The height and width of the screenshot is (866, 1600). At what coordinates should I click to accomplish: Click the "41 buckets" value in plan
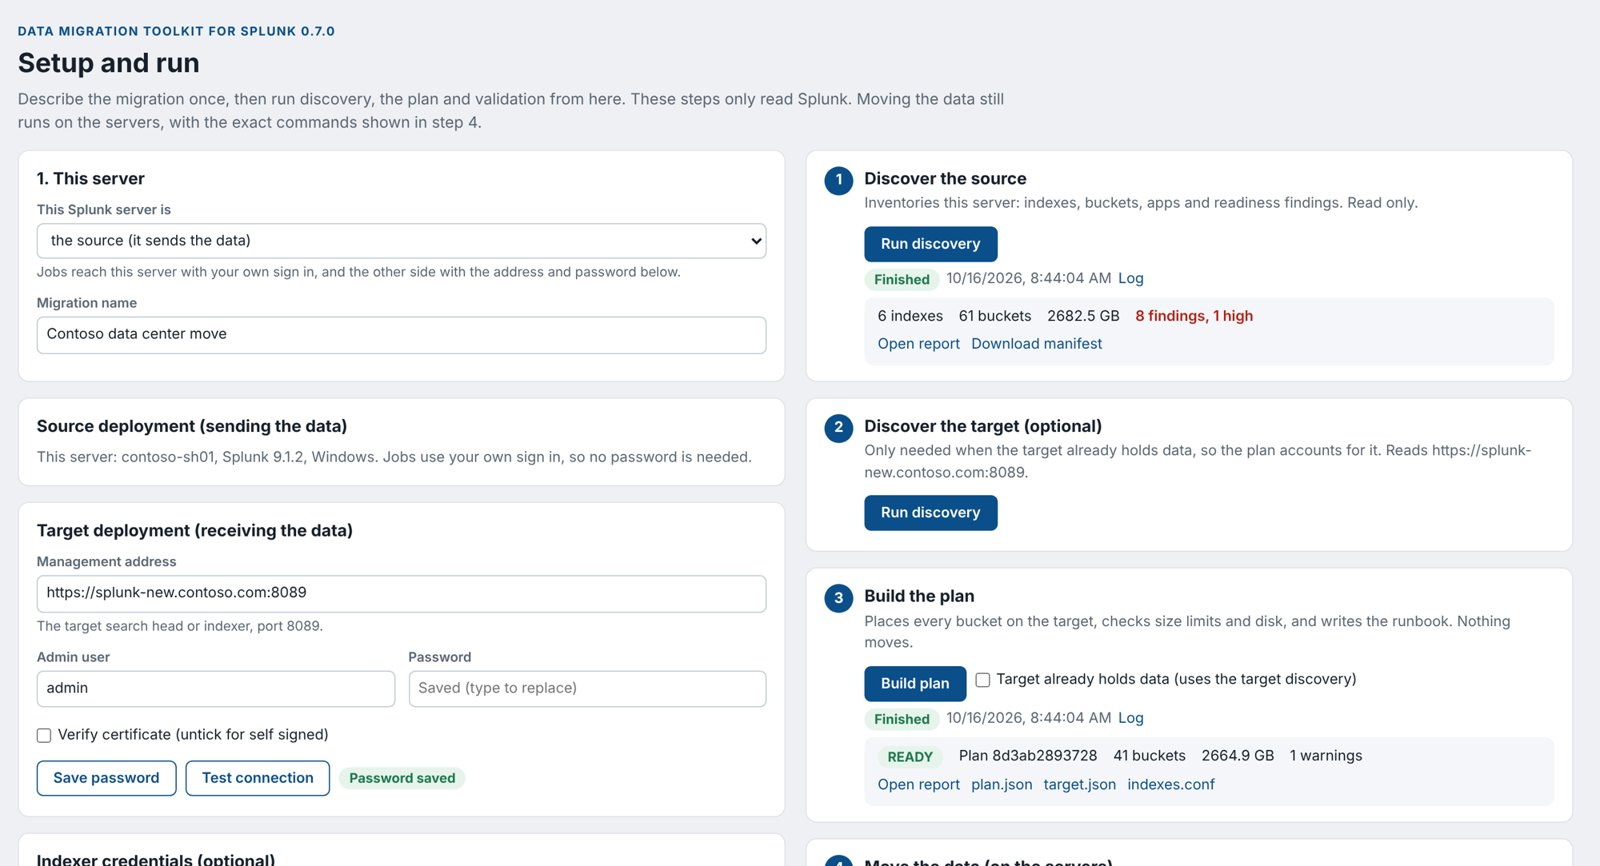[x=1149, y=756]
